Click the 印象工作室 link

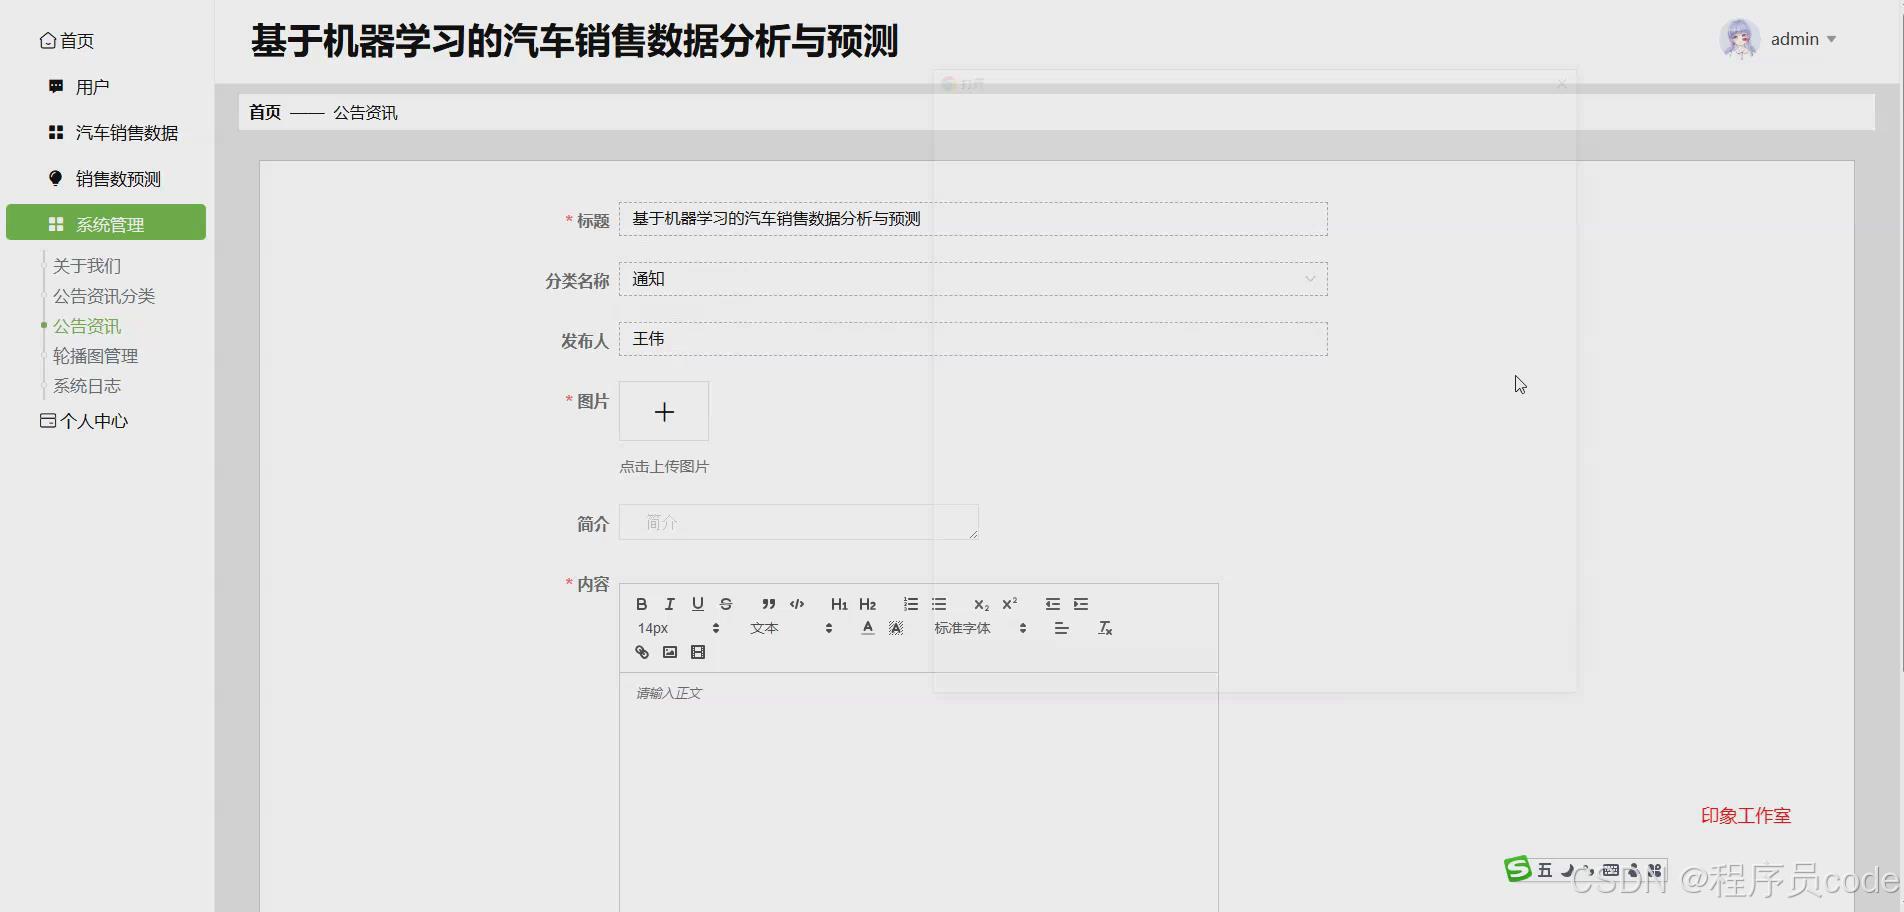1745,815
